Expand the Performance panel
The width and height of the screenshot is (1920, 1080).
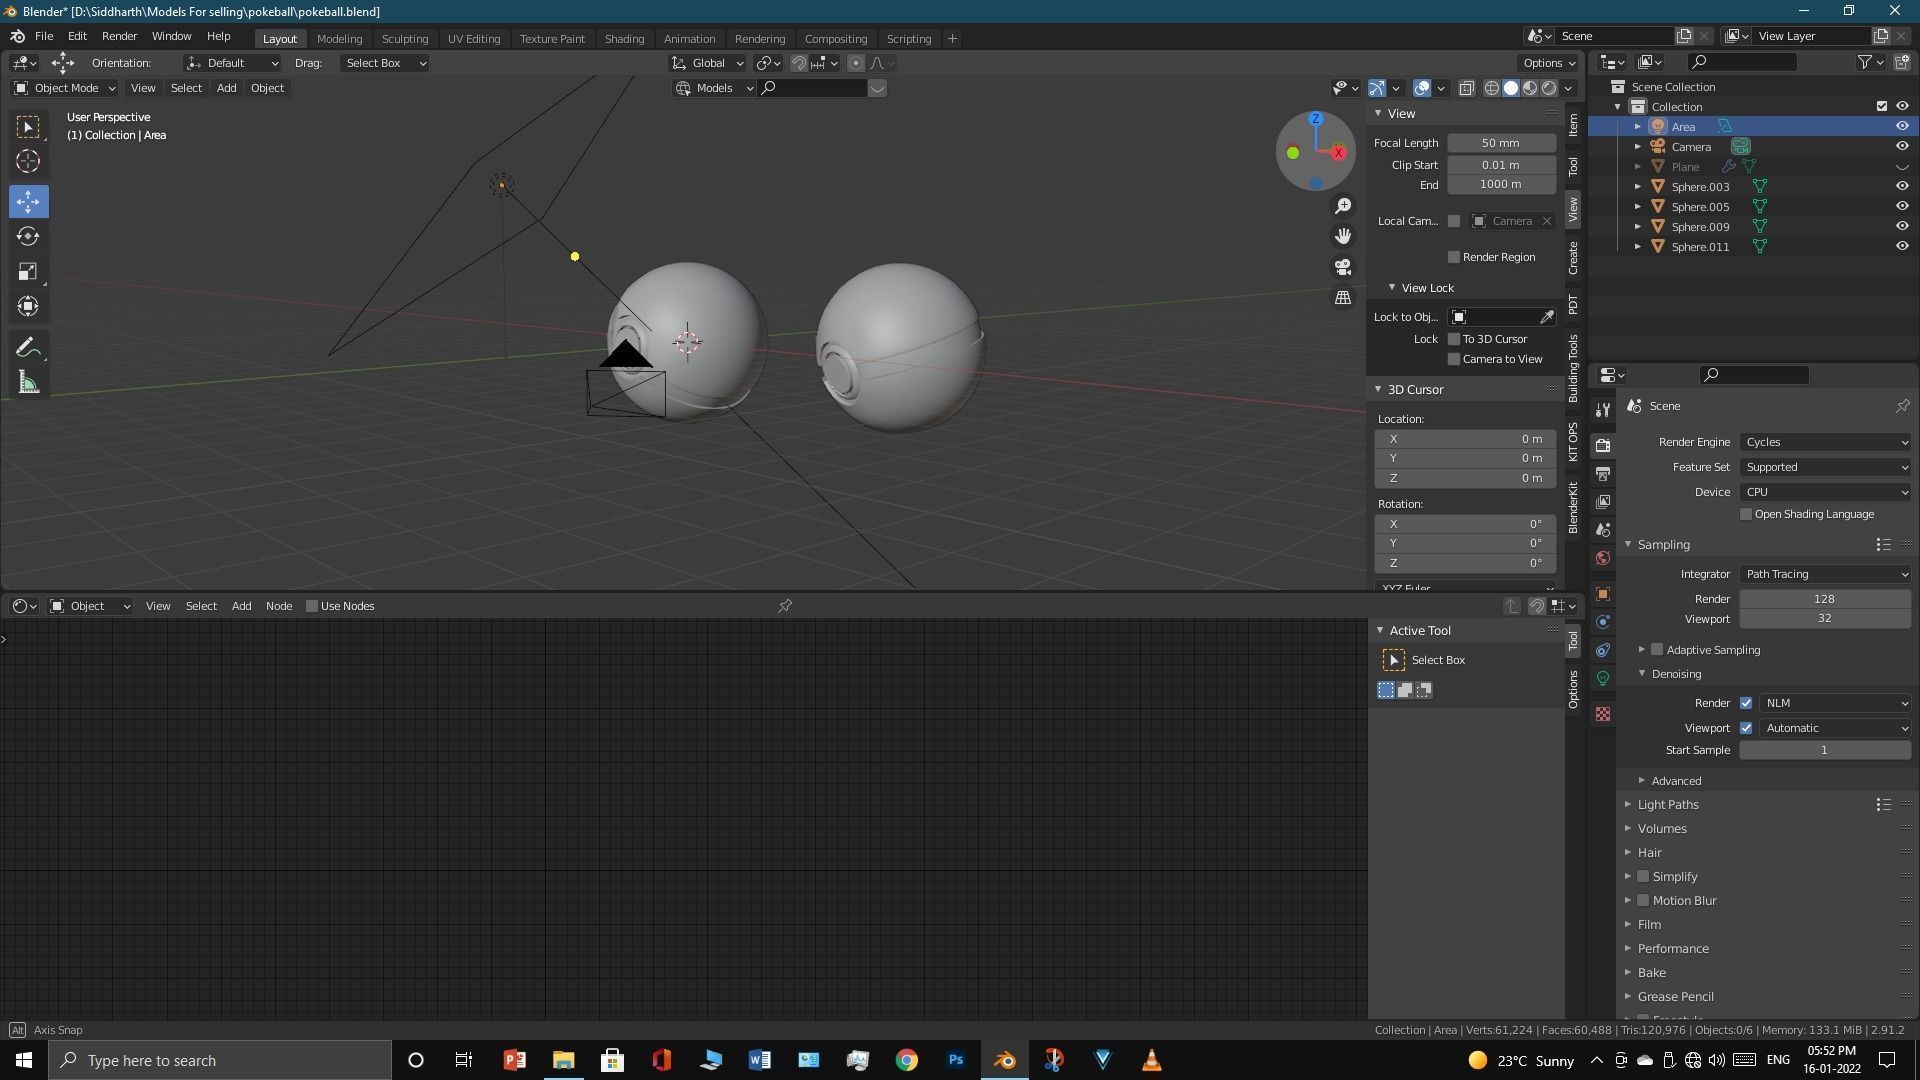[1672, 949]
